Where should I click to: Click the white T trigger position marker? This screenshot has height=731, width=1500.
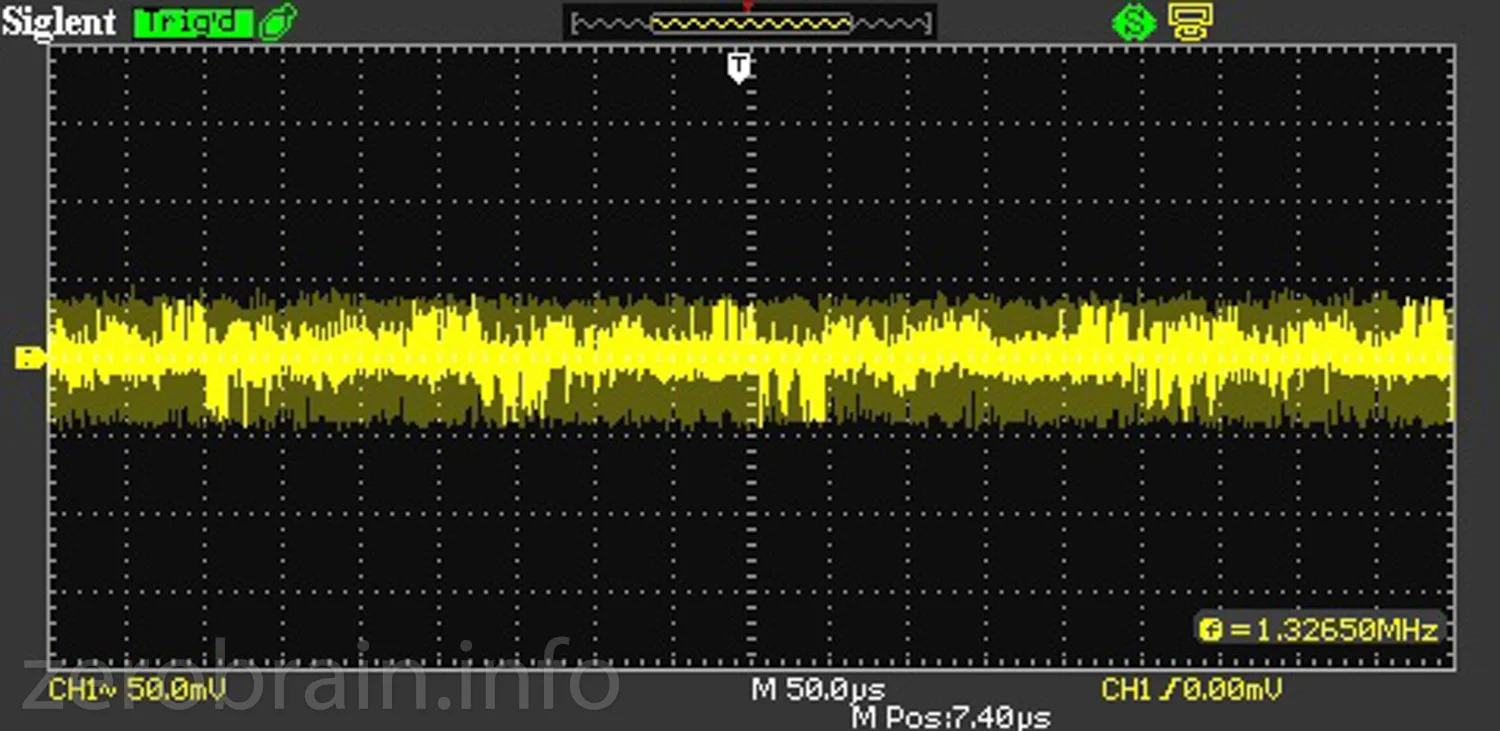point(739,68)
